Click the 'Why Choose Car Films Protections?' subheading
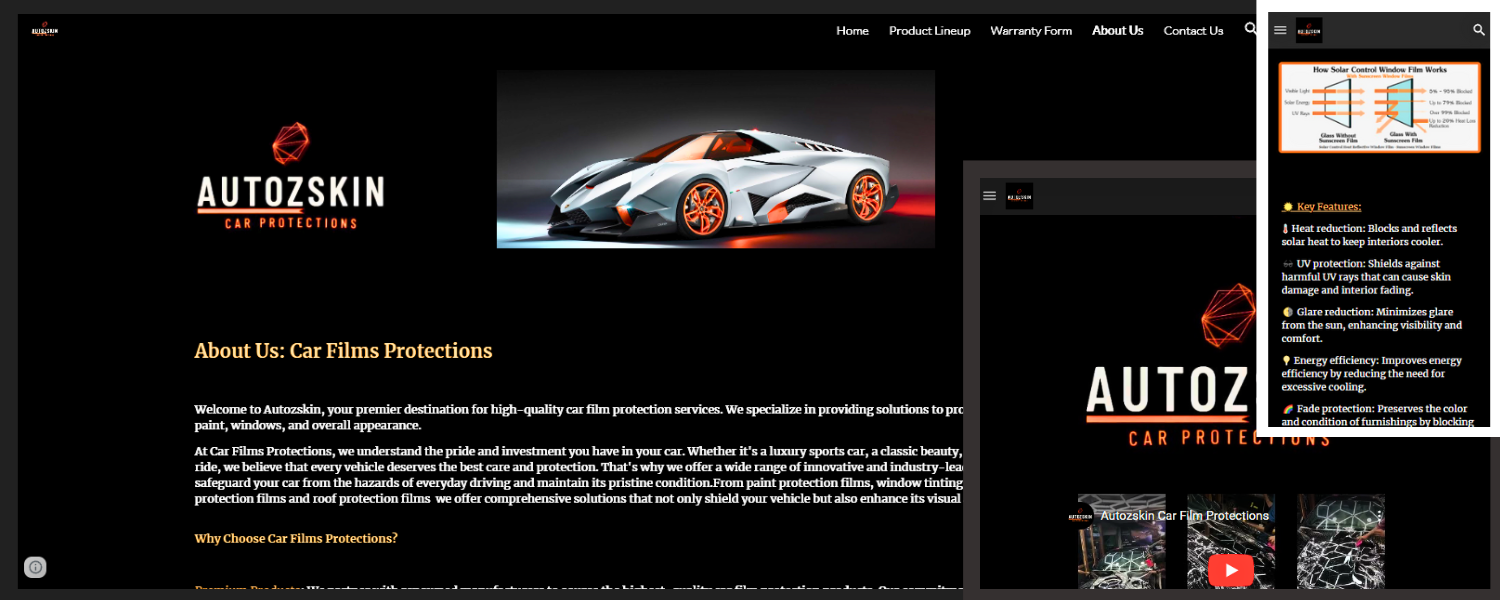Screen dimensions: 1500x600 pyautogui.click(x=296, y=539)
